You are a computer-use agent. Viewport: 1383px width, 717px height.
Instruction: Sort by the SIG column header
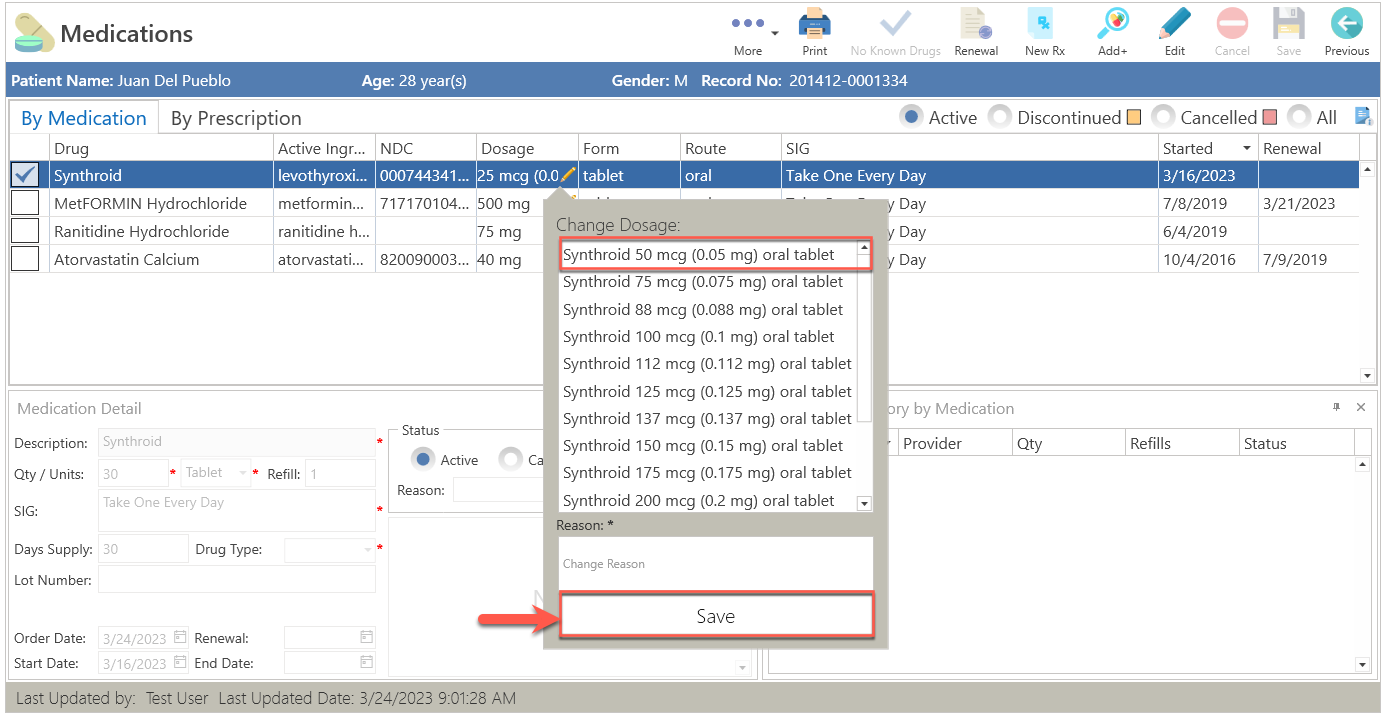(969, 148)
